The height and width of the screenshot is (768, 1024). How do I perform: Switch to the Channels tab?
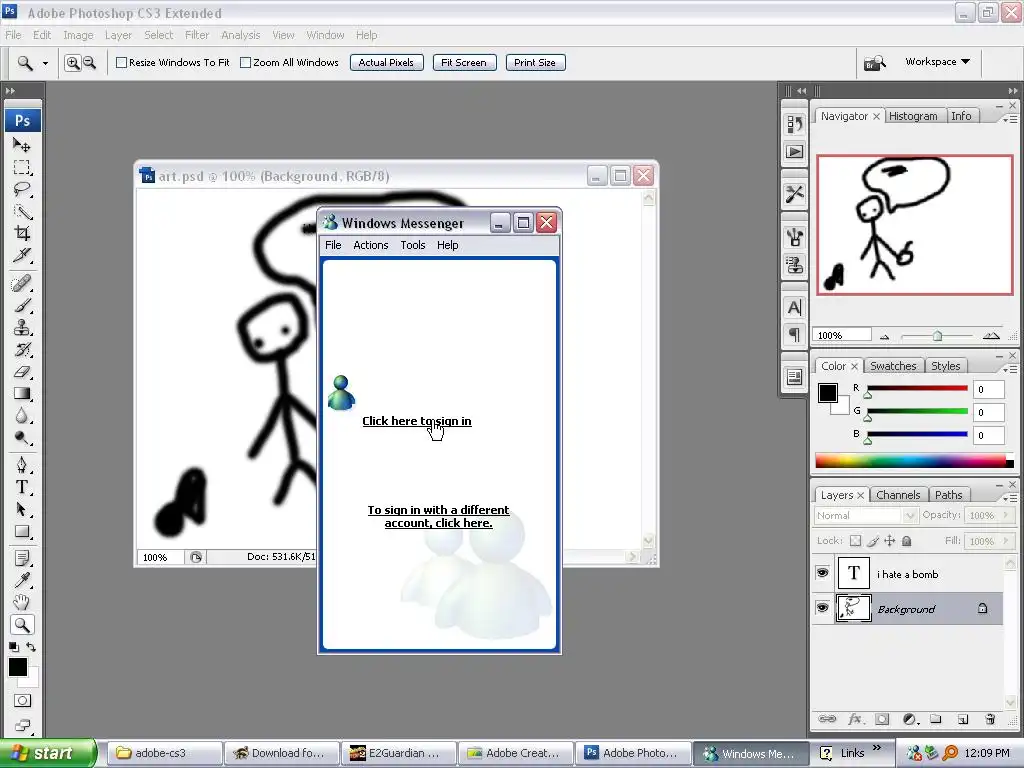(897, 495)
